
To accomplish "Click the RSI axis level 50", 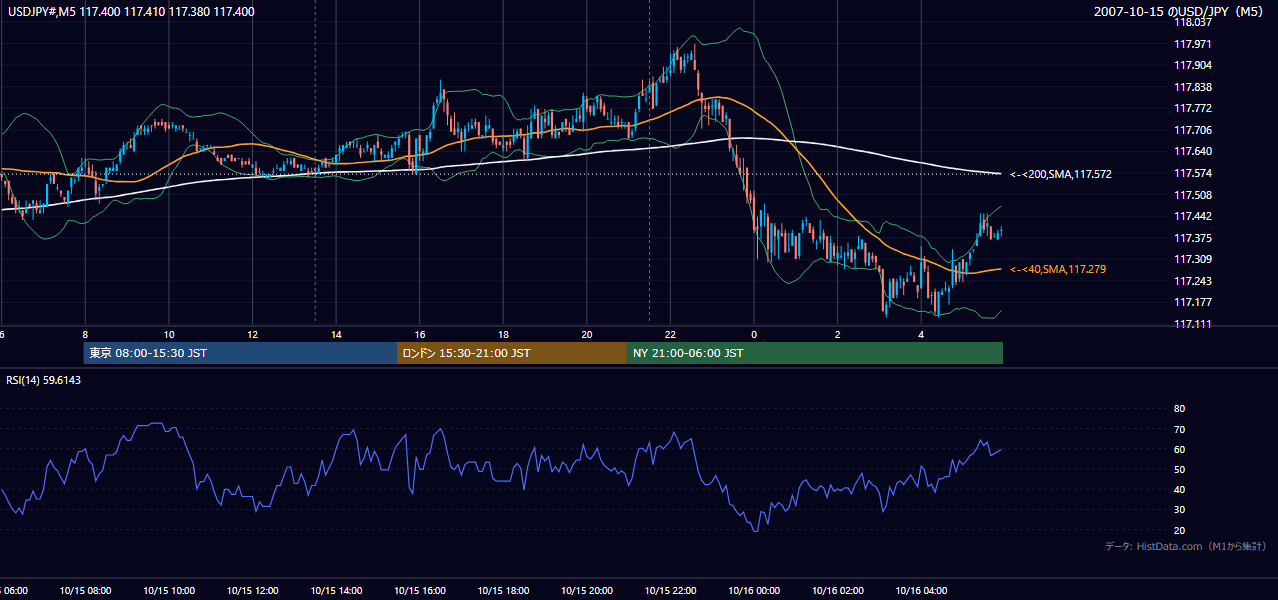I will 1179,469.
